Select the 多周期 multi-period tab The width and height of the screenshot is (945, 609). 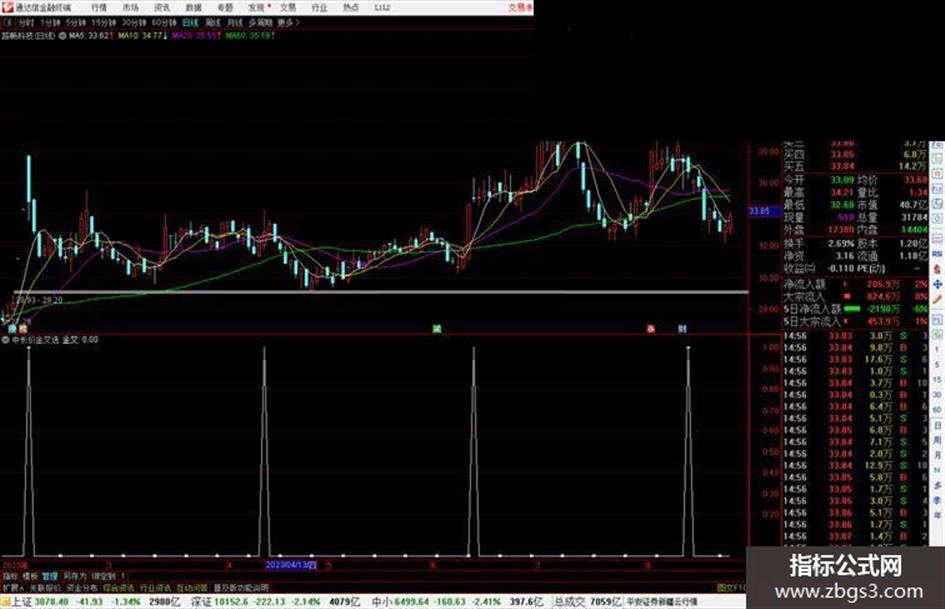click(260, 22)
